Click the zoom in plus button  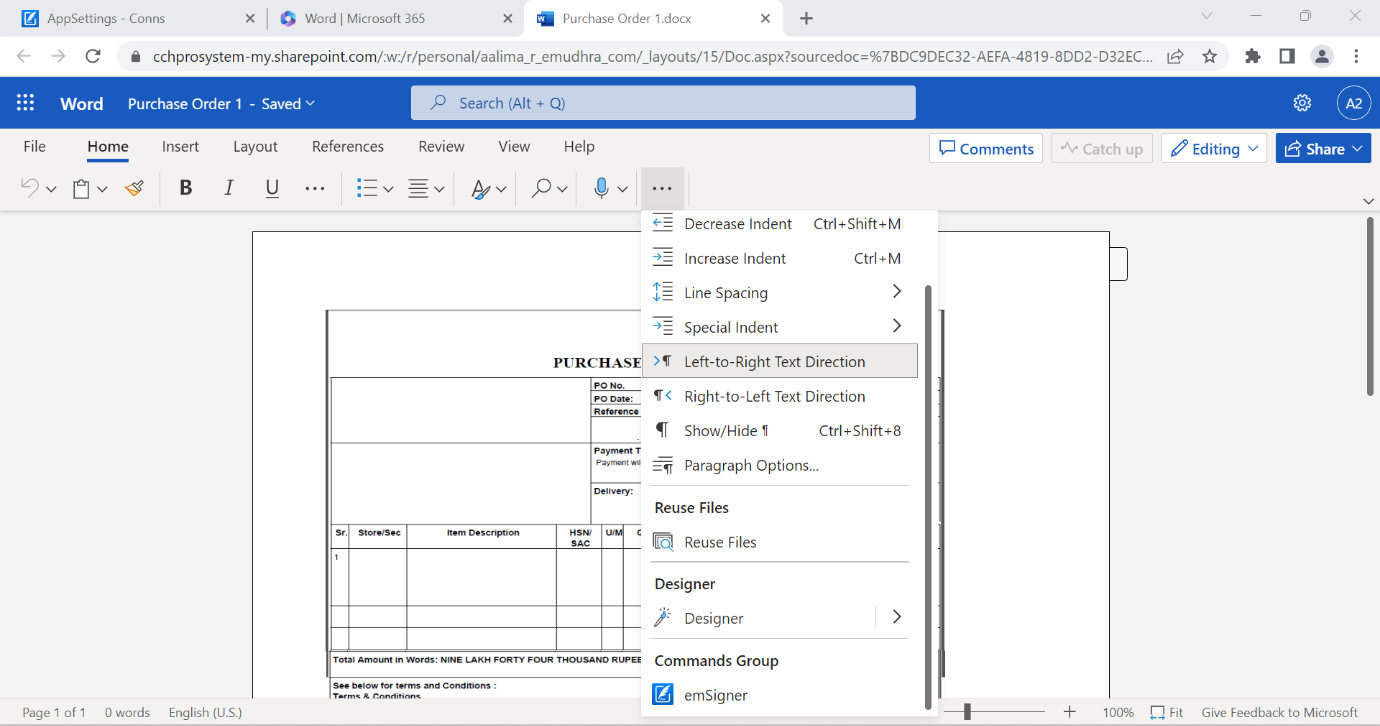(1069, 712)
